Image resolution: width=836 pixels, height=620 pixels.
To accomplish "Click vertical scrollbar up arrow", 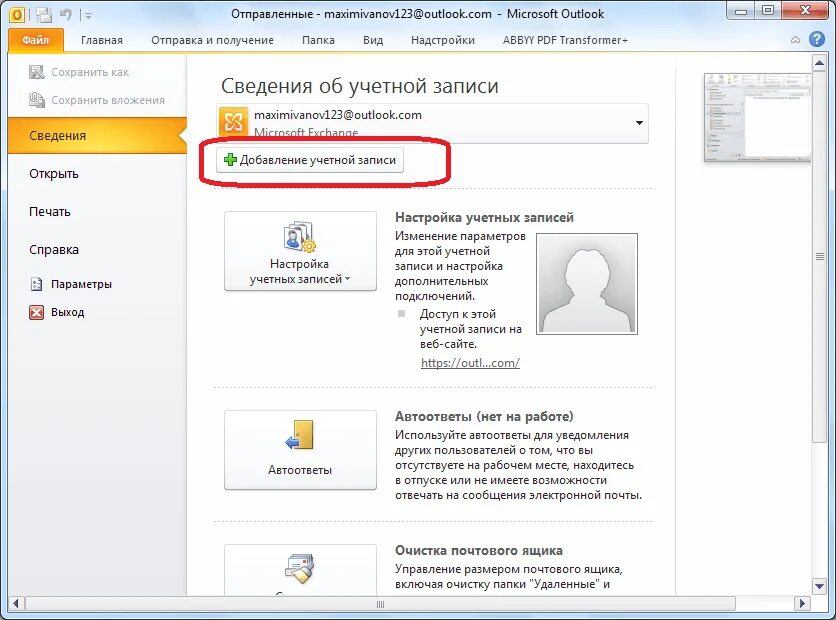I will pos(819,63).
